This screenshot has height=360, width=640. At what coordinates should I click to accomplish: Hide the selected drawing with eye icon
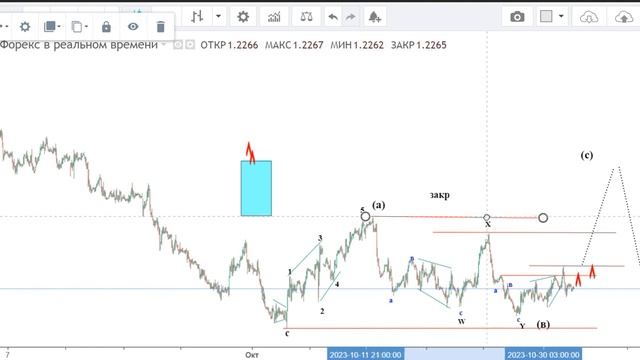pos(133,27)
